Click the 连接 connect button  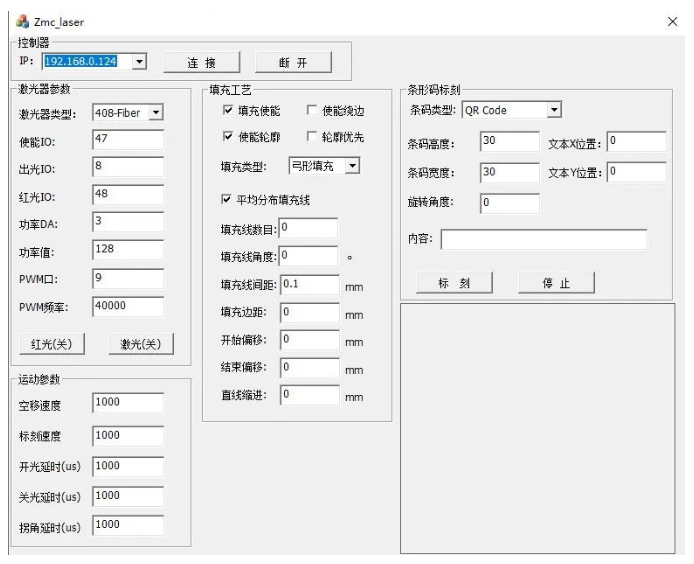[x=202, y=62]
